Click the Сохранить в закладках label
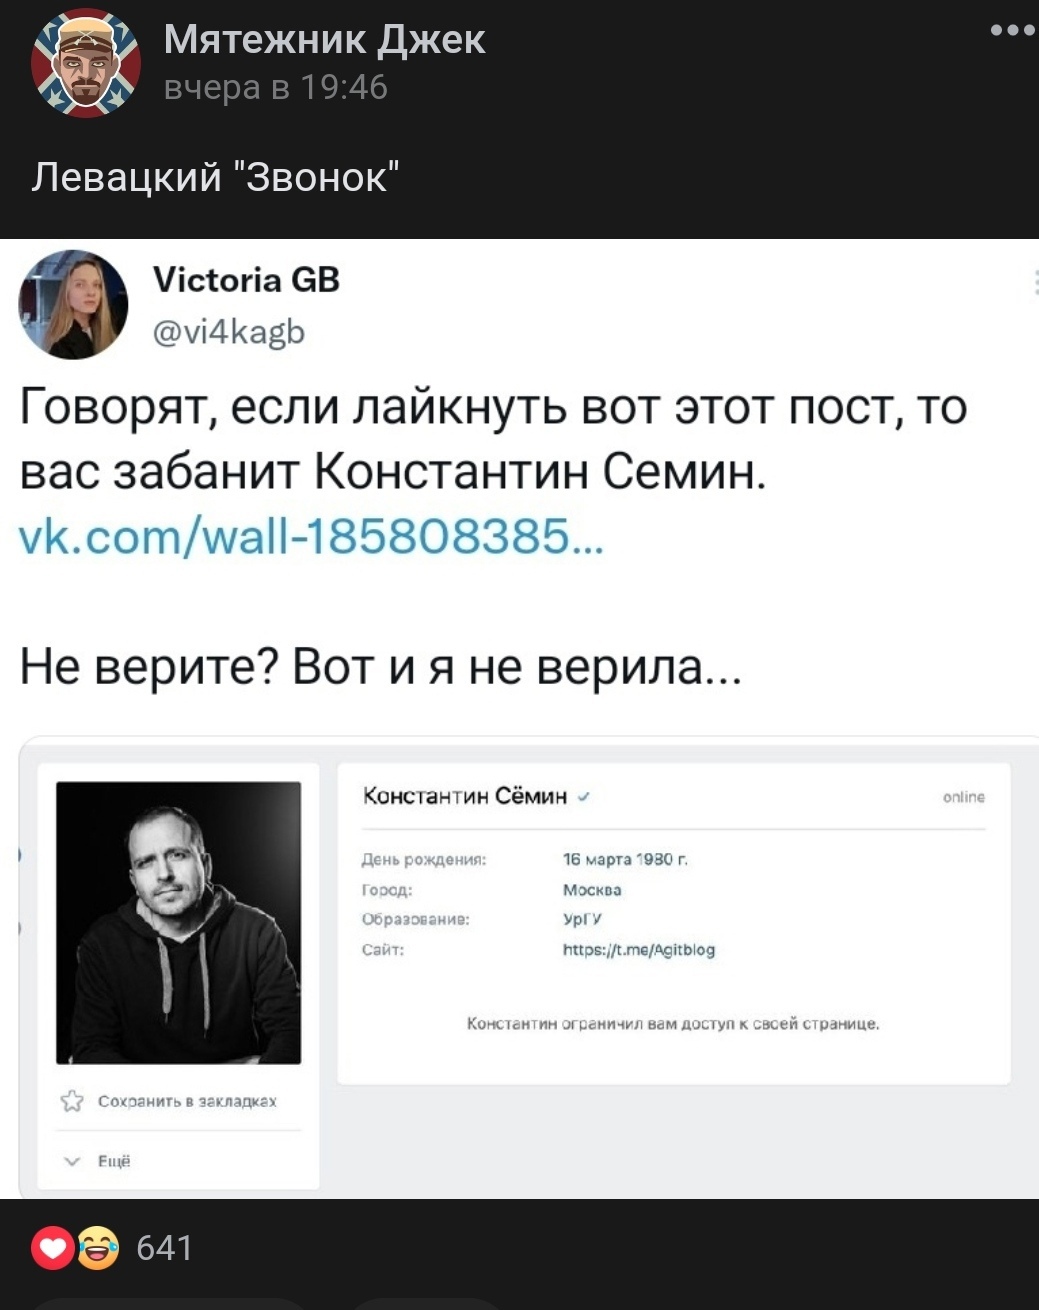Image resolution: width=1039 pixels, height=1310 pixels. pyautogui.click(x=187, y=1101)
